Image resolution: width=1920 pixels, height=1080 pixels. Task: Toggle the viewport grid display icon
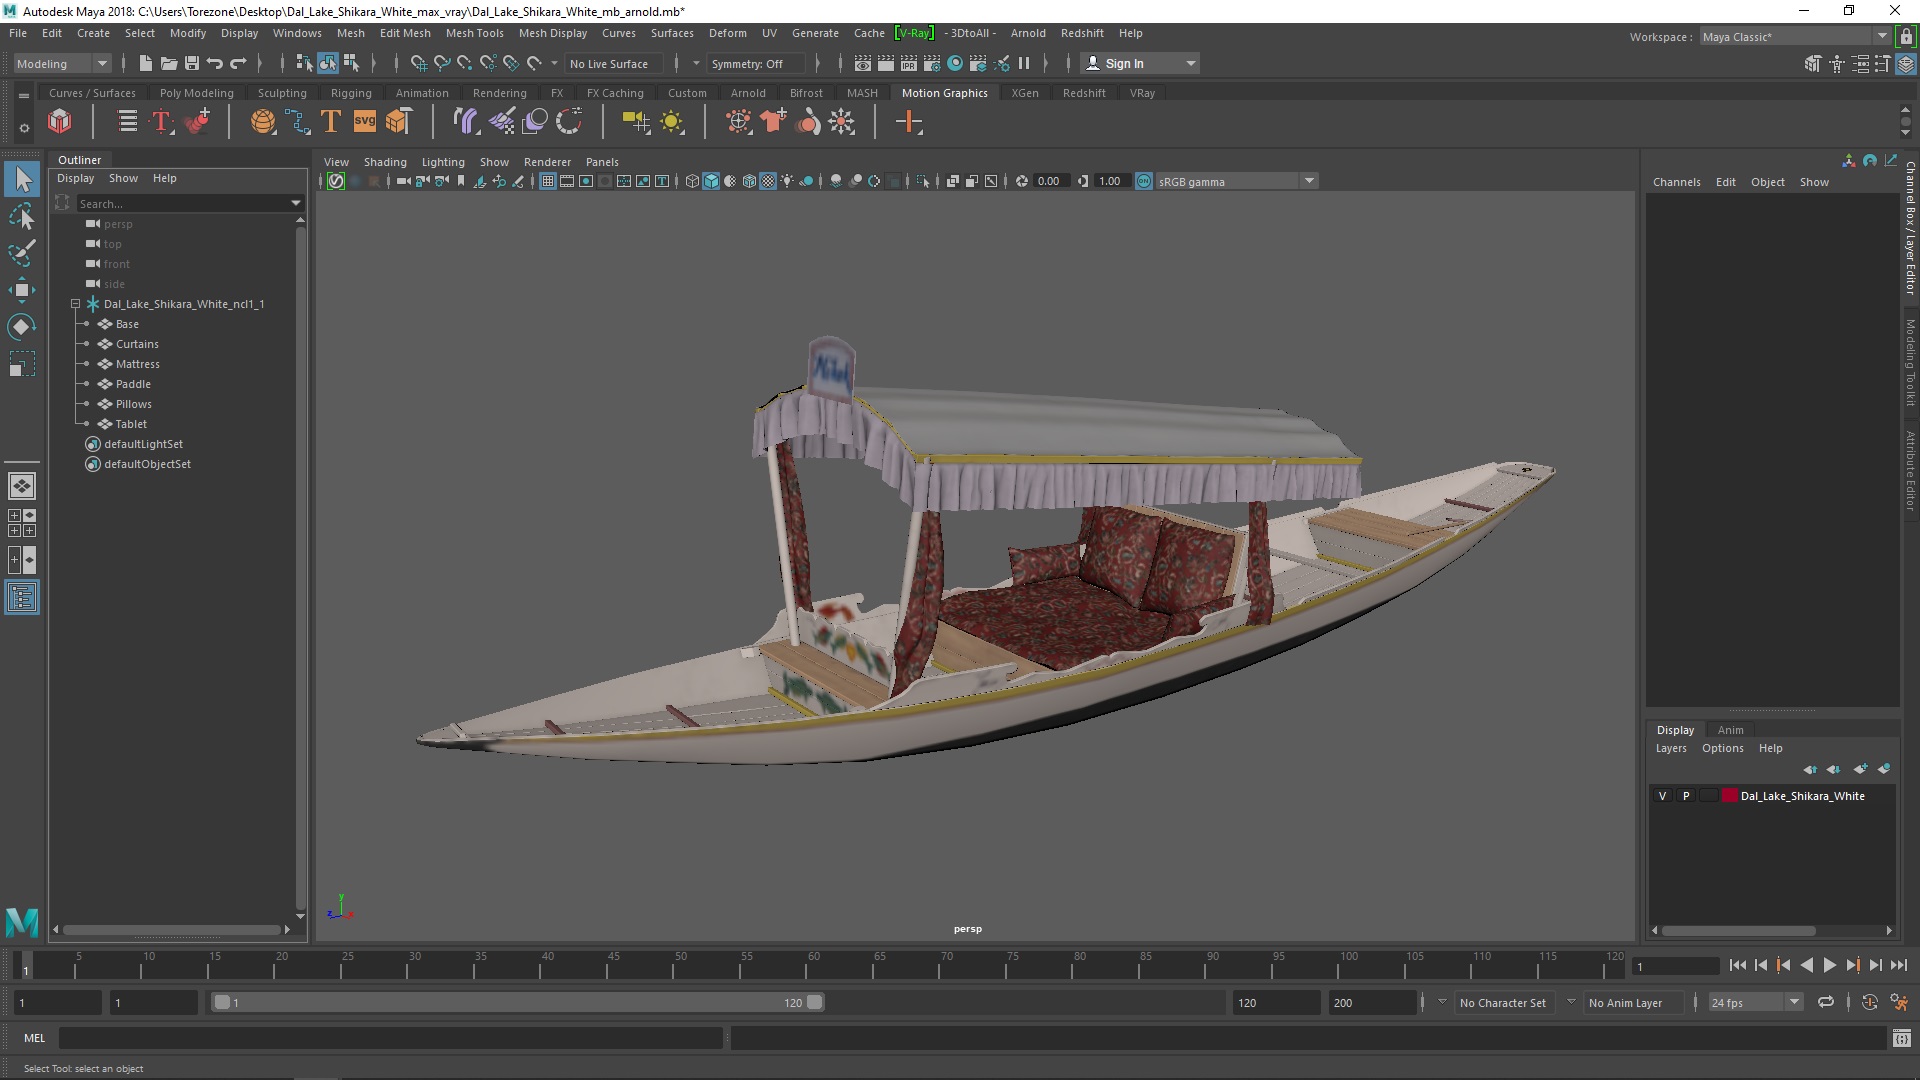[548, 181]
